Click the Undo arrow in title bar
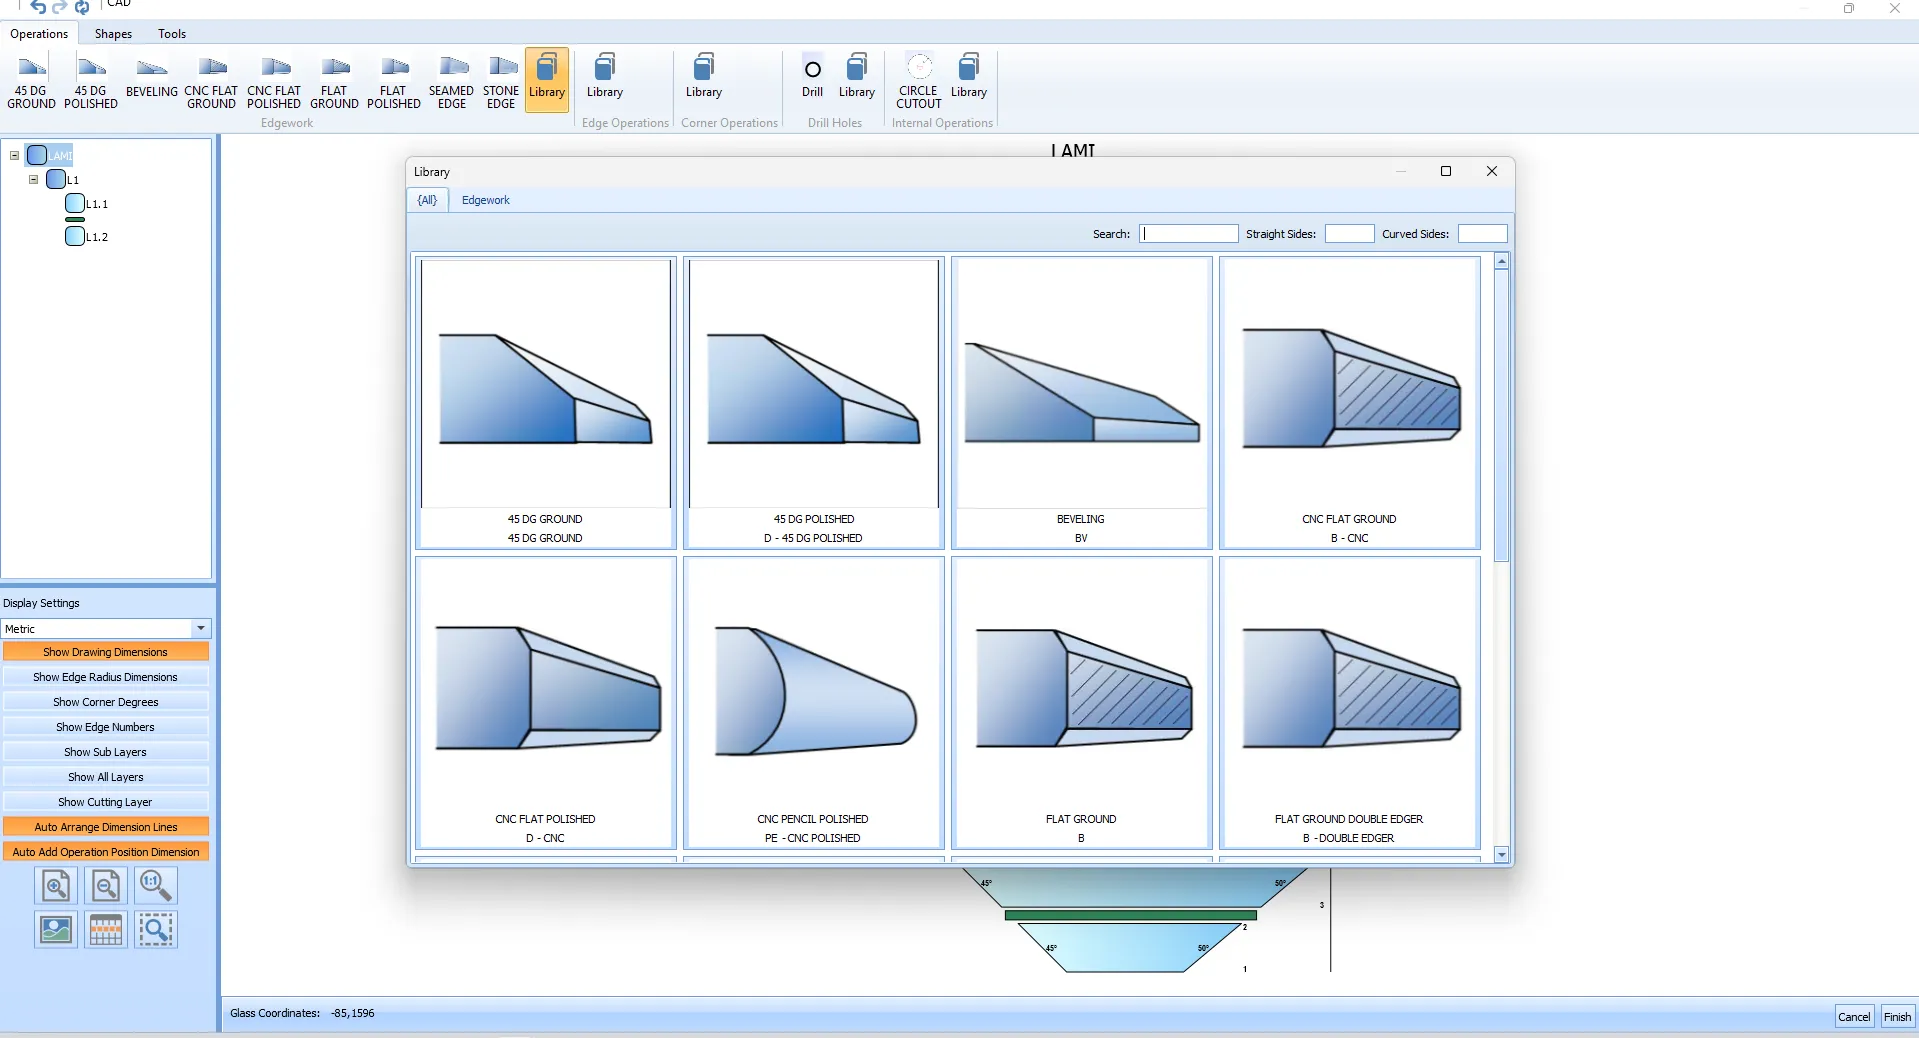This screenshot has width=1919, height=1038. click(x=38, y=7)
